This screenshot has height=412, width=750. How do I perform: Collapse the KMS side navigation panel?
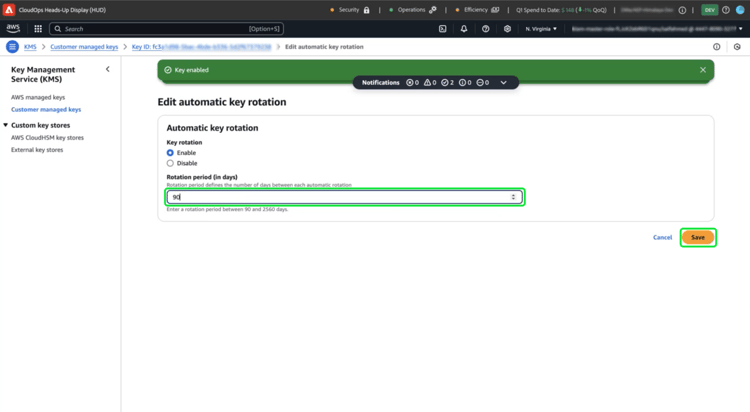point(108,69)
